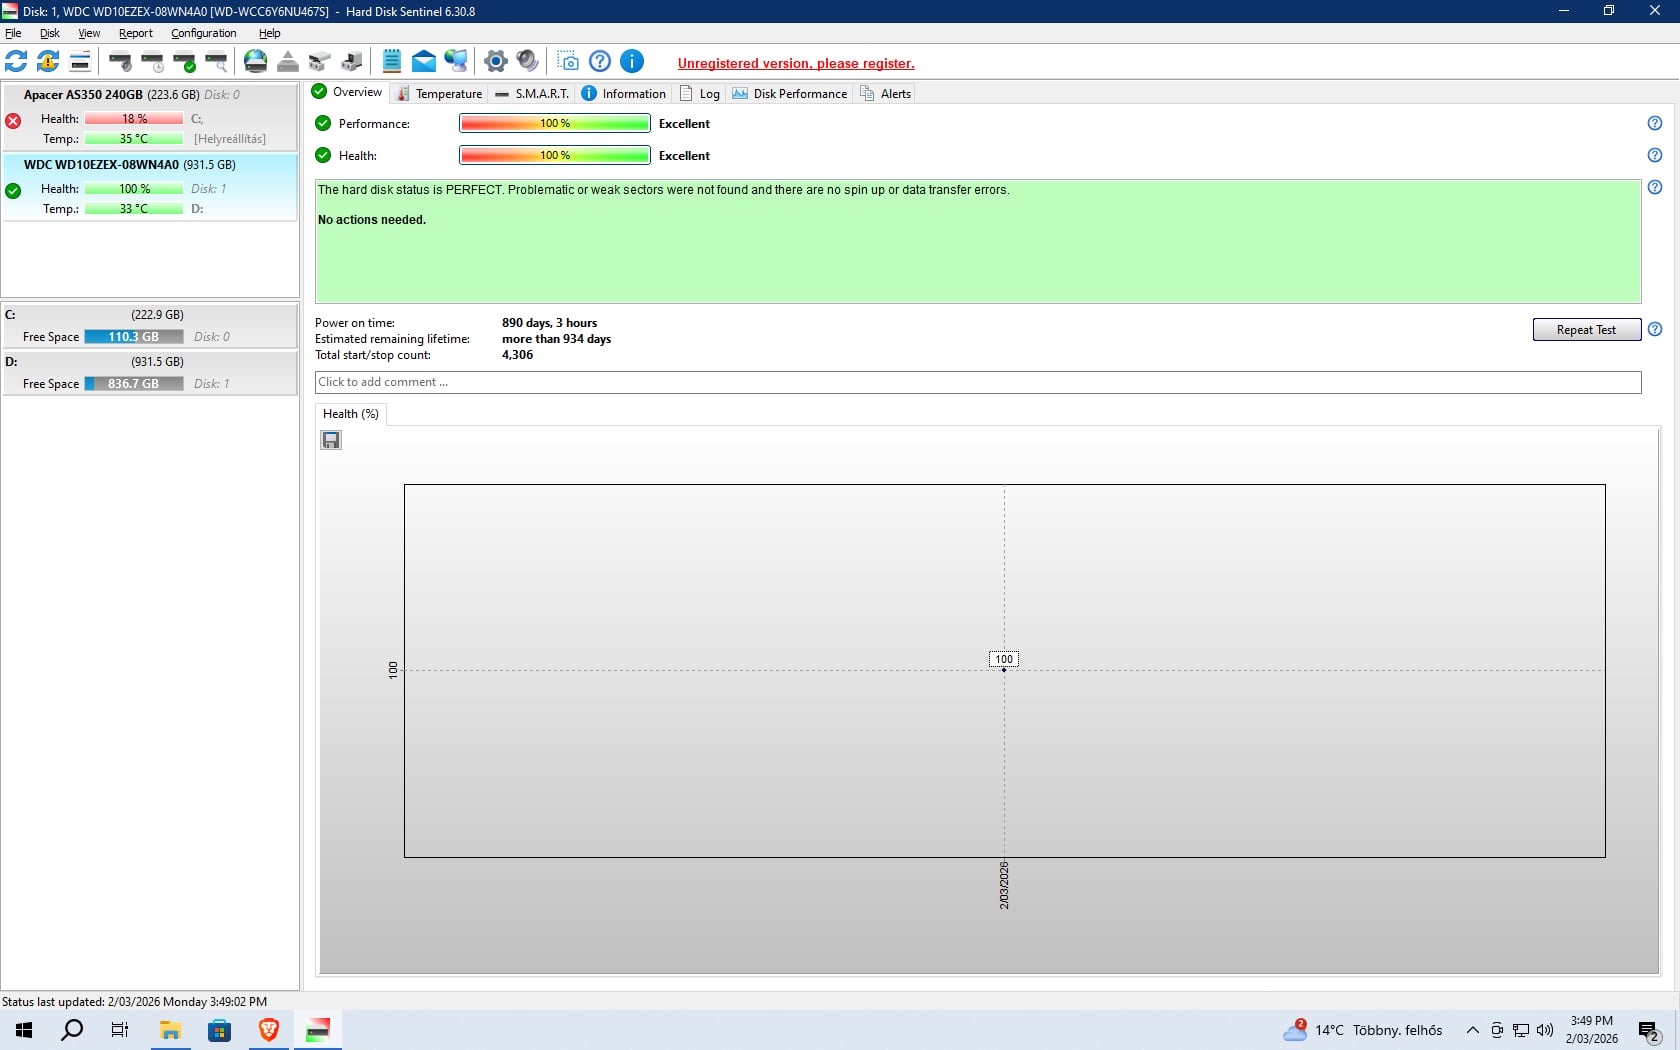The height and width of the screenshot is (1050, 1680).
Task: Open the Windows Start menu
Action: pyautogui.click(x=24, y=1030)
